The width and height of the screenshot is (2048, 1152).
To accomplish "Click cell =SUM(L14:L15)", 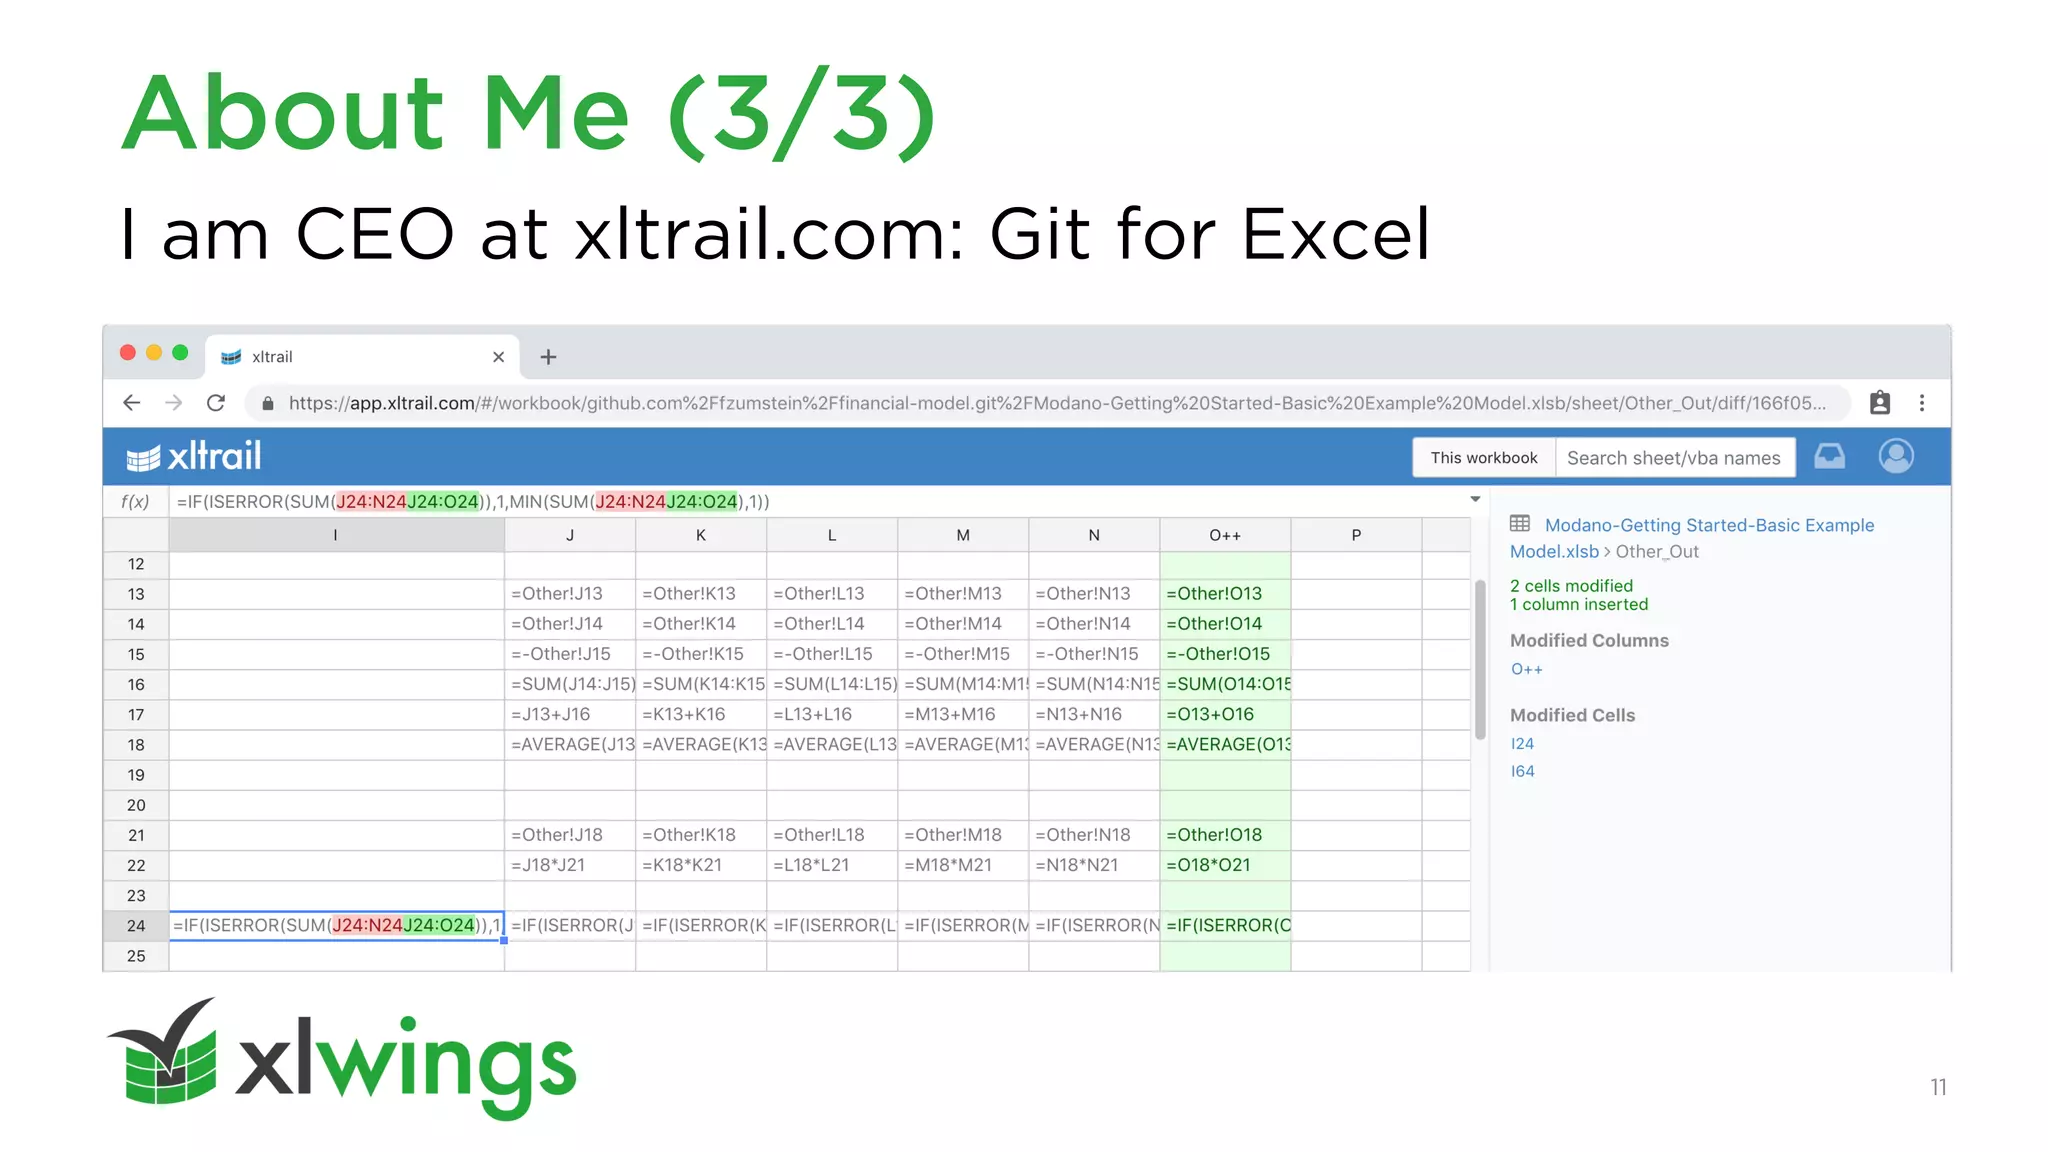I will tap(832, 684).
